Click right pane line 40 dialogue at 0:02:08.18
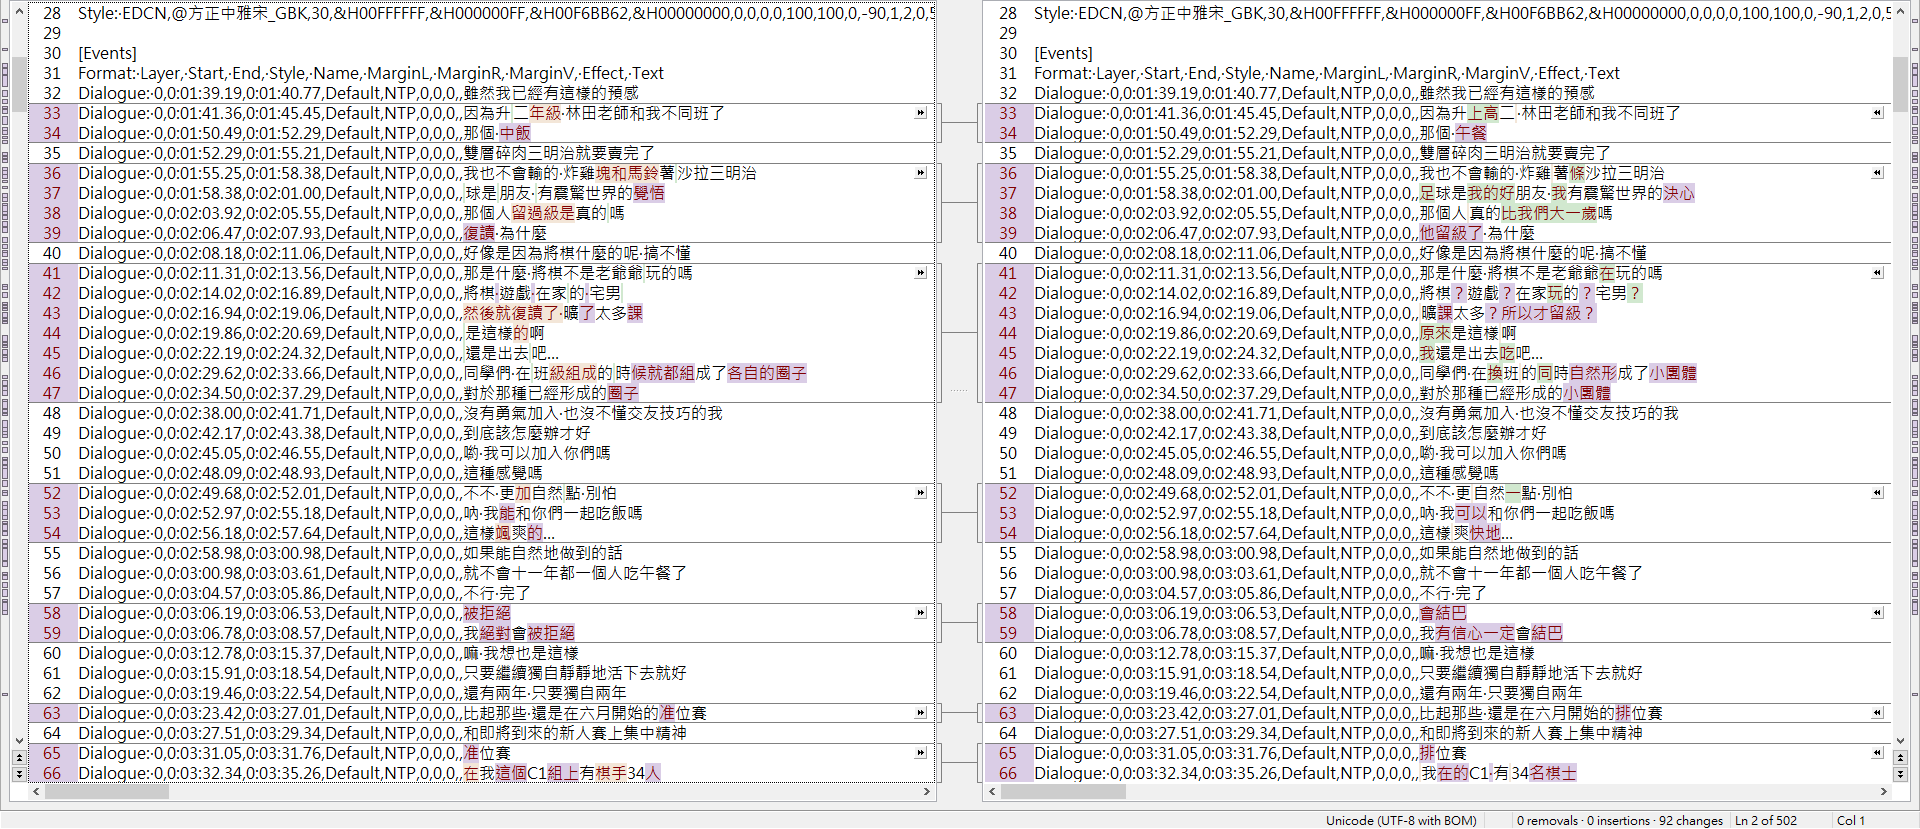The width and height of the screenshot is (1920, 829). pyautogui.click(x=1340, y=253)
